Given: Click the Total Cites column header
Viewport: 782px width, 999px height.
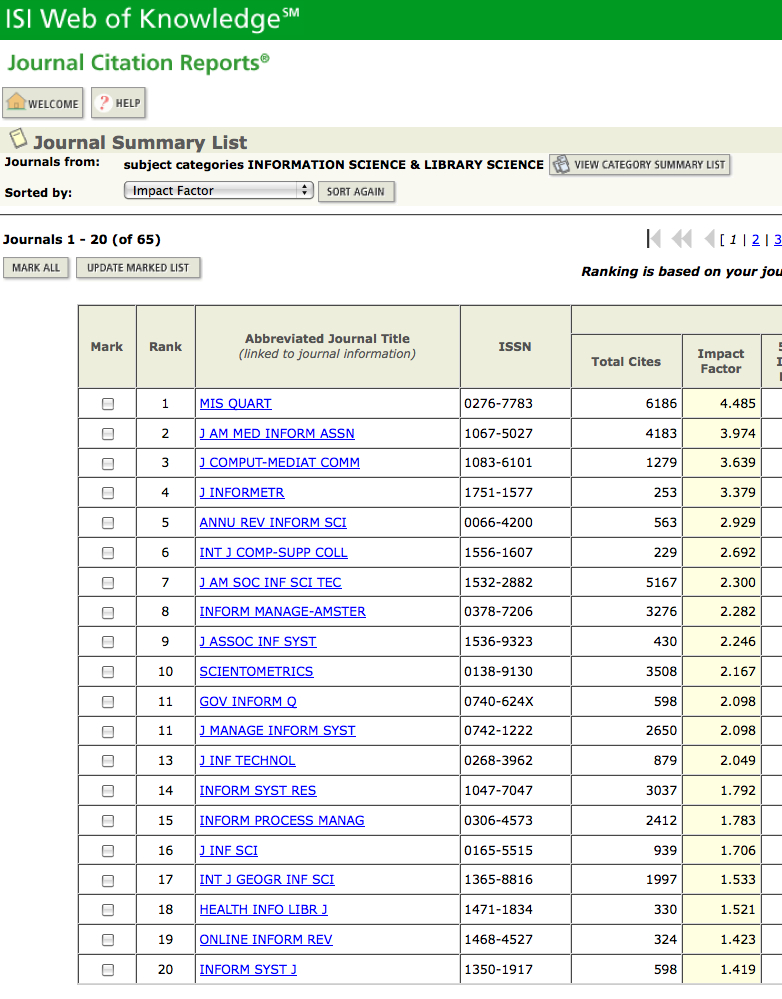Looking at the screenshot, I should tap(626, 362).
